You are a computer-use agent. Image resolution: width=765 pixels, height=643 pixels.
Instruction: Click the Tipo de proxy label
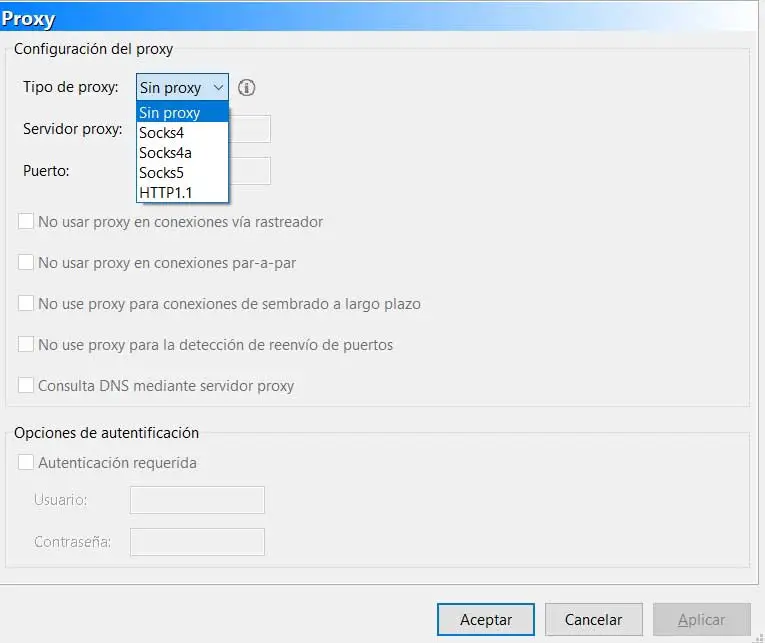(71, 87)
